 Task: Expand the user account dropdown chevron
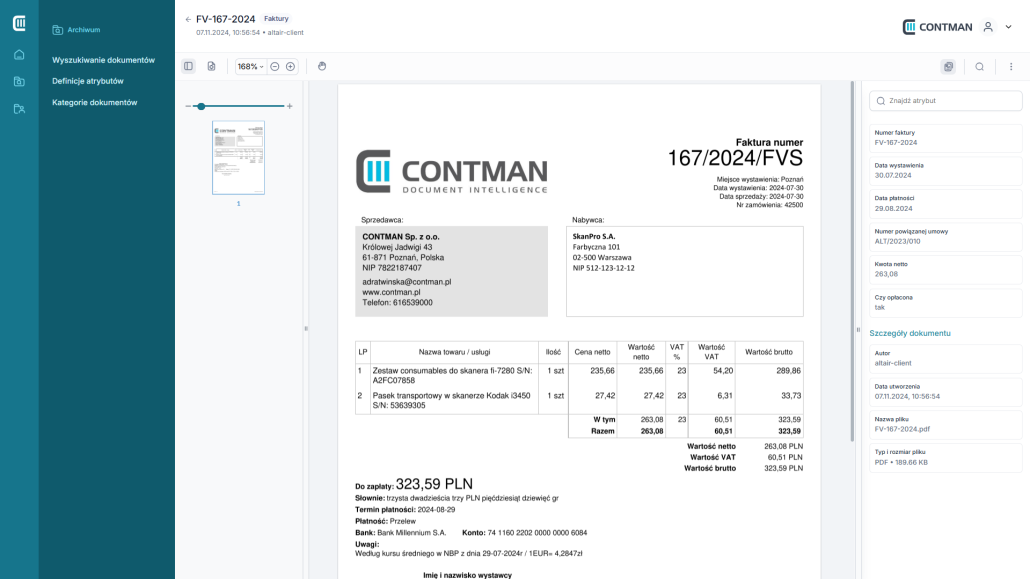click(1008, 27)
